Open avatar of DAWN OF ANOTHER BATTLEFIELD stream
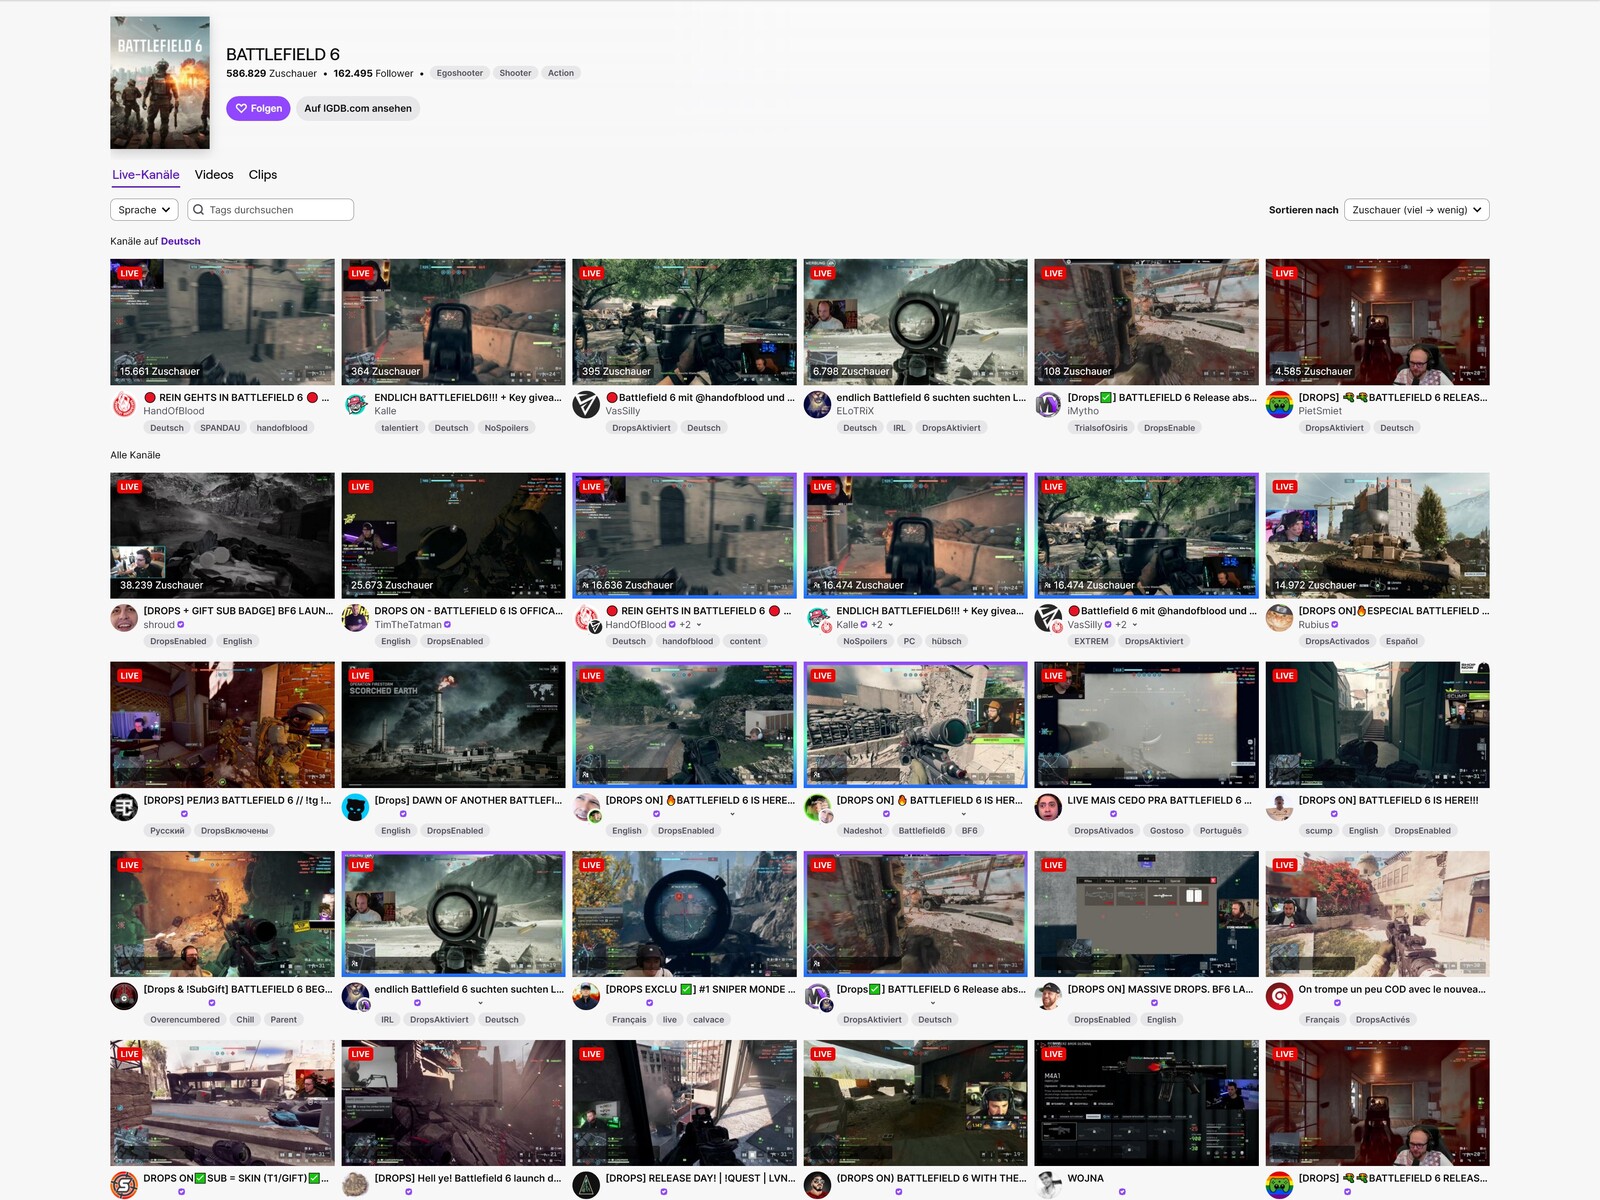Viewport: 1600px width, 1200px height. [355, 807]
